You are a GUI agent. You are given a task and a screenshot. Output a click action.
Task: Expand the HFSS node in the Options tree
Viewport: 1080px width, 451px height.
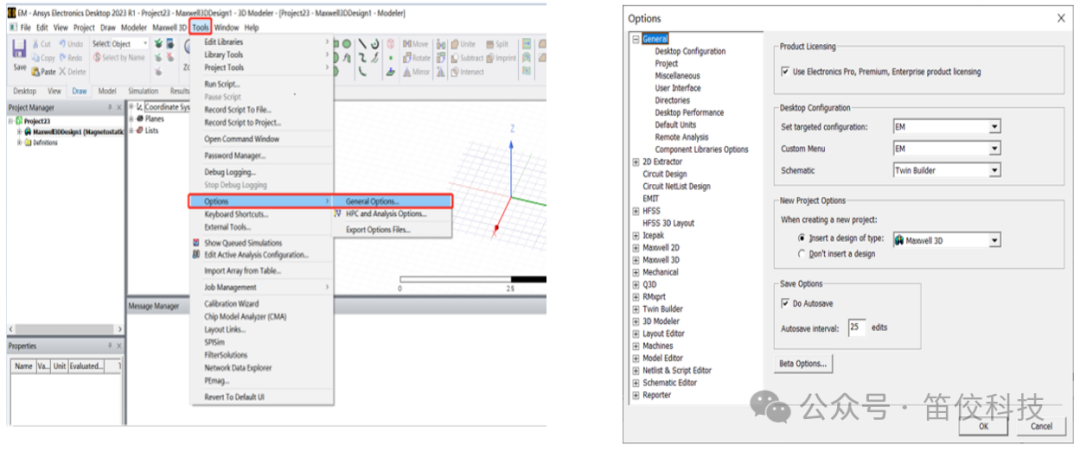coord(635,211)
